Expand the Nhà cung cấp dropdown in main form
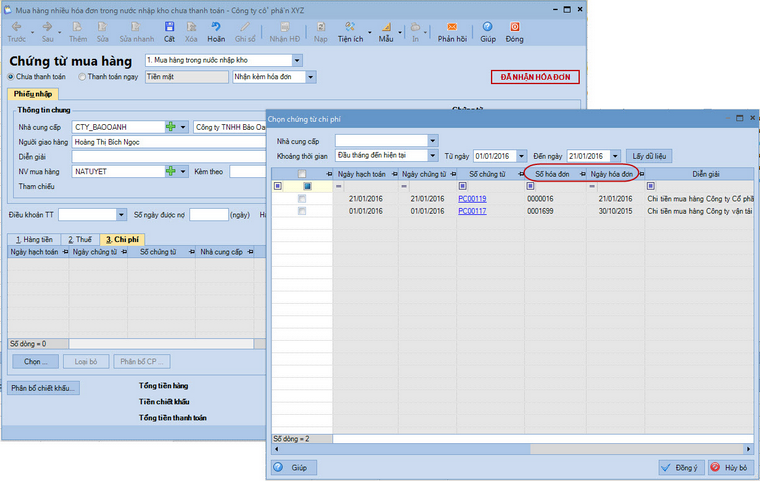 [183, 127]
